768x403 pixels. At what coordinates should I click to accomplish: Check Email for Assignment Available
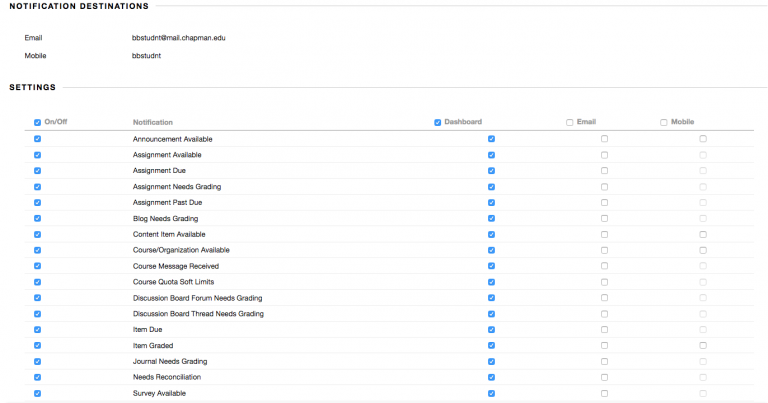(x=604, y=155)
